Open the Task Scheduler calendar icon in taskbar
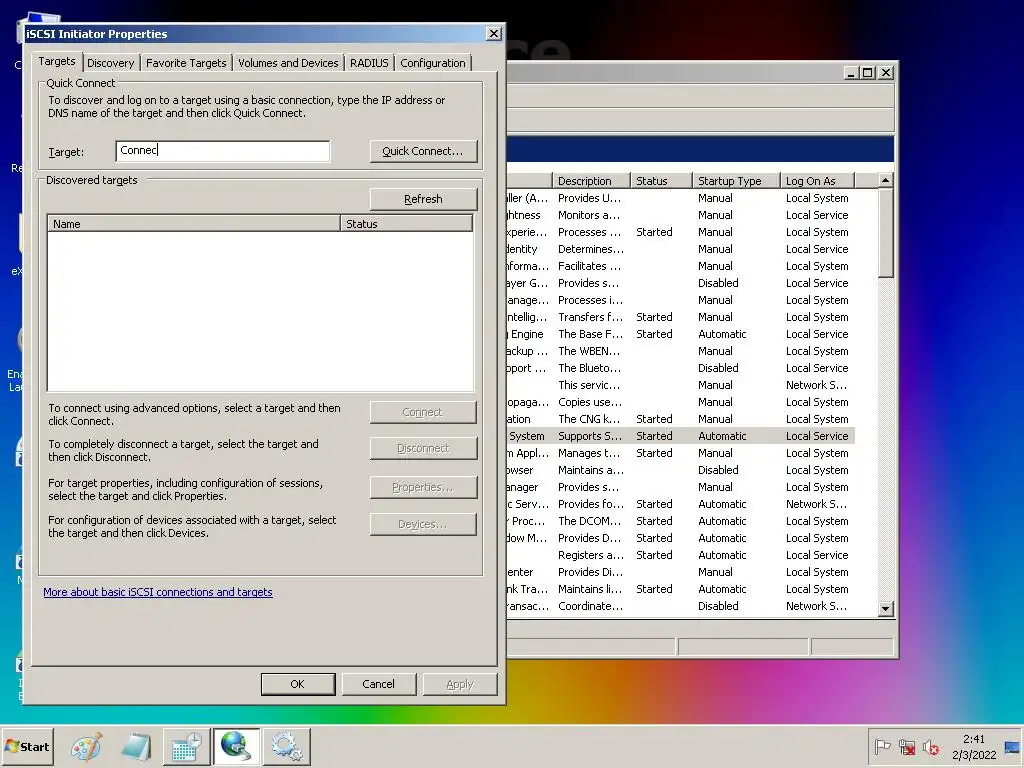The height and width of the screenshot is (768, 1024). [x=186, y=746]
